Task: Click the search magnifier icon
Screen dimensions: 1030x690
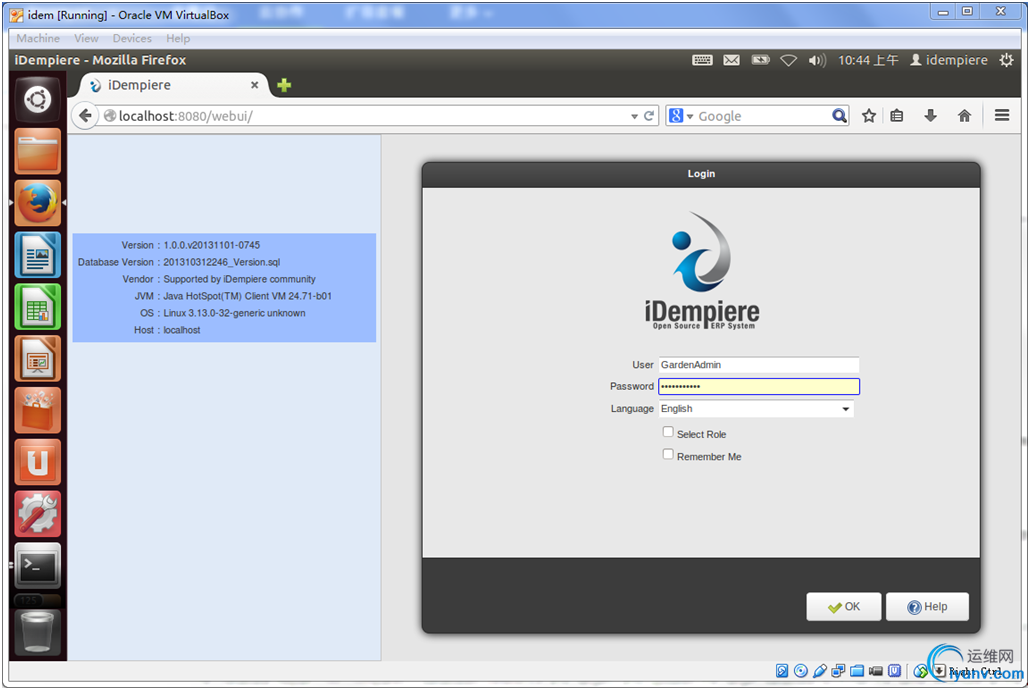Action: point(839,116)
